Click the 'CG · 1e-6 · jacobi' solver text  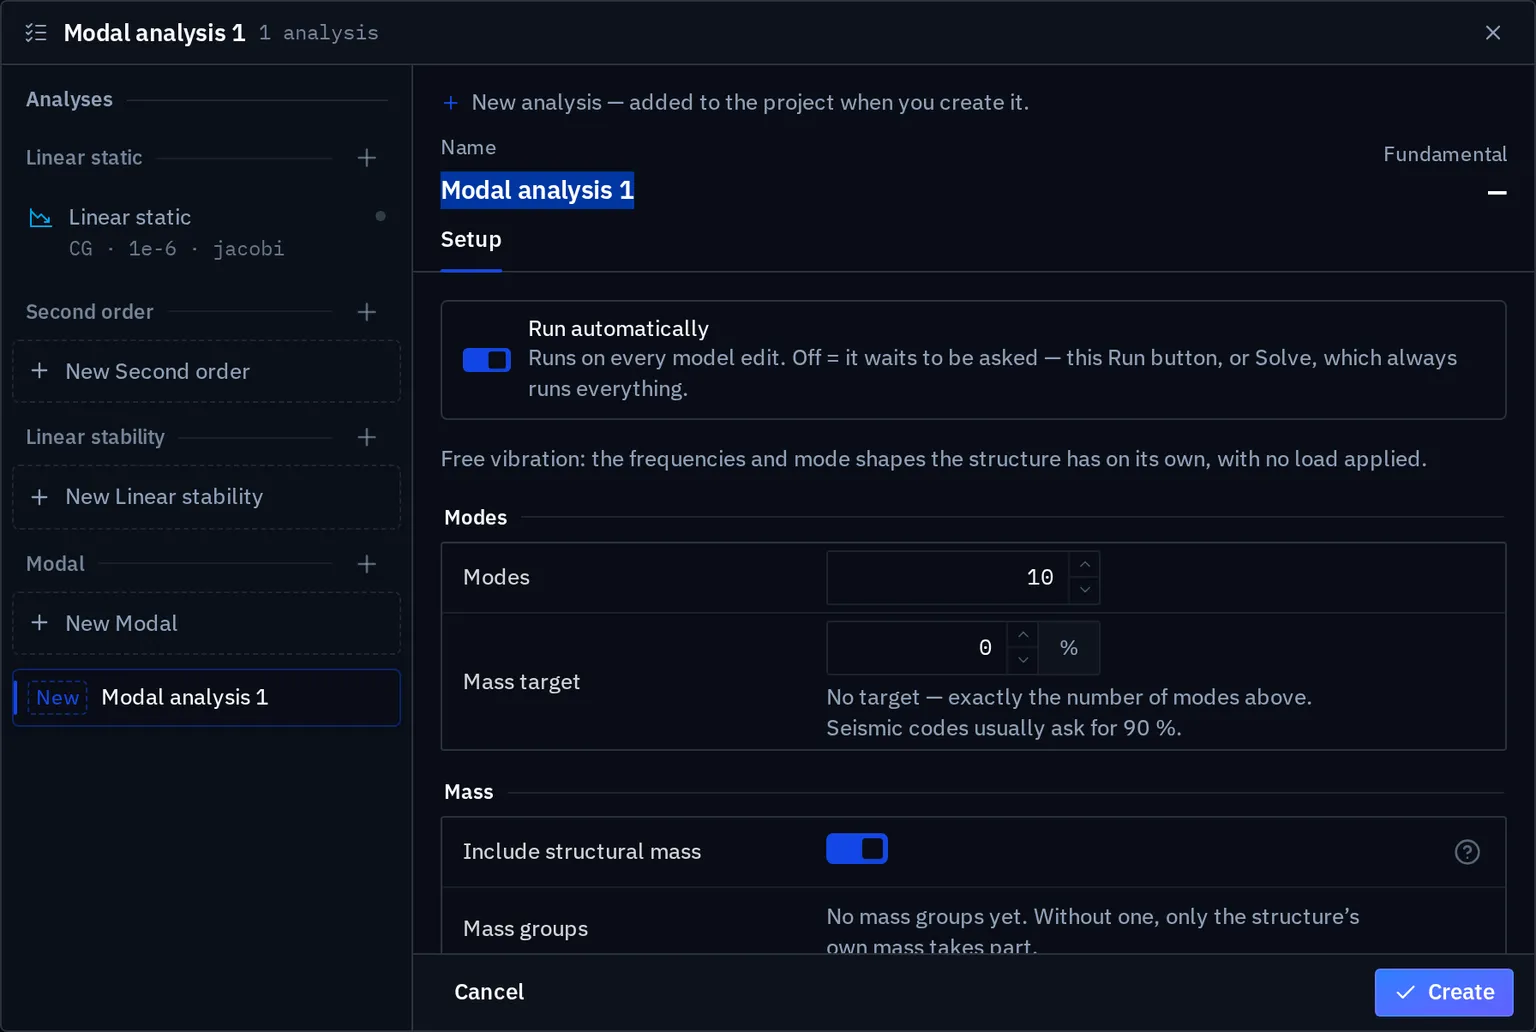177,249
